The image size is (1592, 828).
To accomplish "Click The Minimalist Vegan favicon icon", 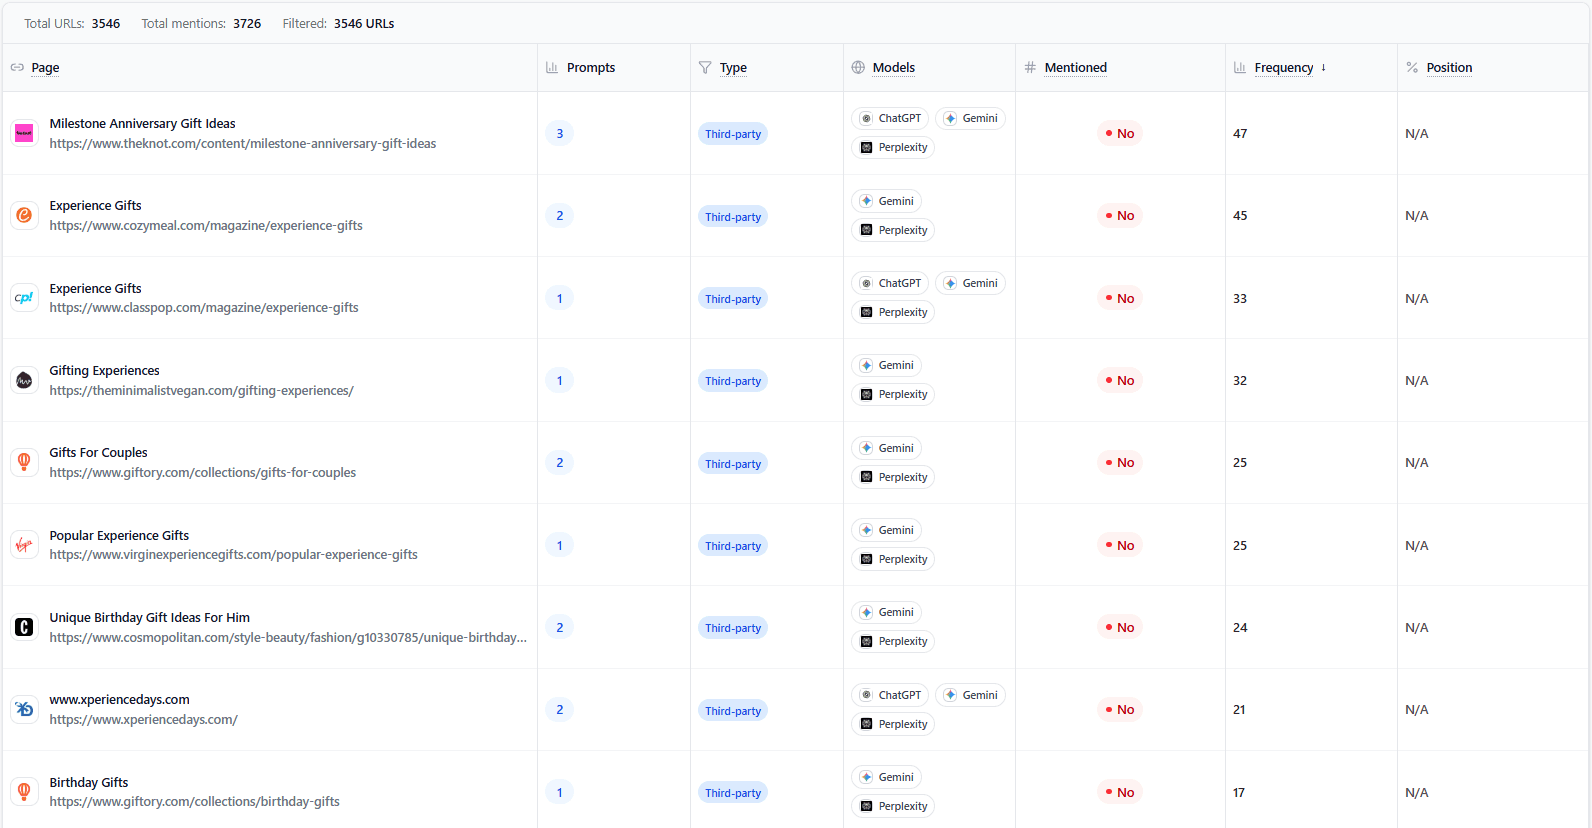I will coord(24,380).
